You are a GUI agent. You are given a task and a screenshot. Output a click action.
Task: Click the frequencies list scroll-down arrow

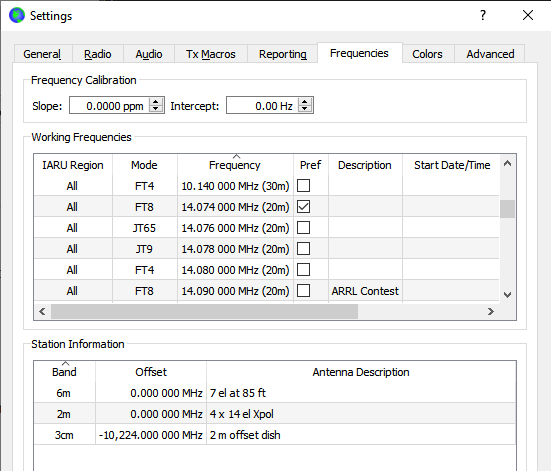click(x=507, y=295)
